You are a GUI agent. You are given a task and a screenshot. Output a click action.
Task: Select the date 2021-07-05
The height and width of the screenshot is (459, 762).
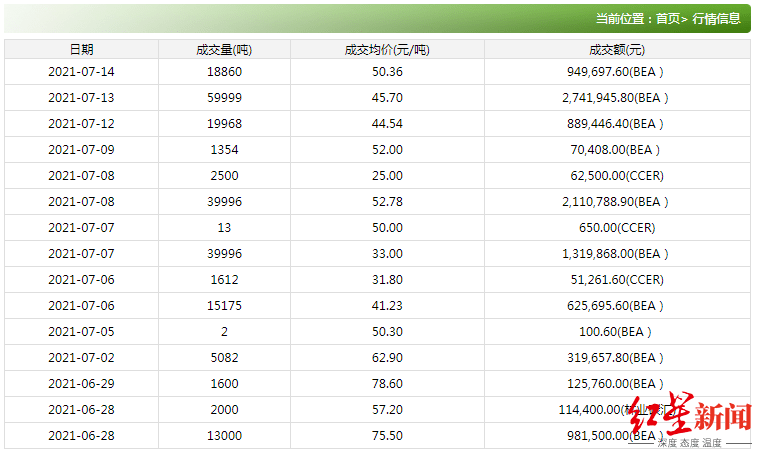(x=81, y=332)
